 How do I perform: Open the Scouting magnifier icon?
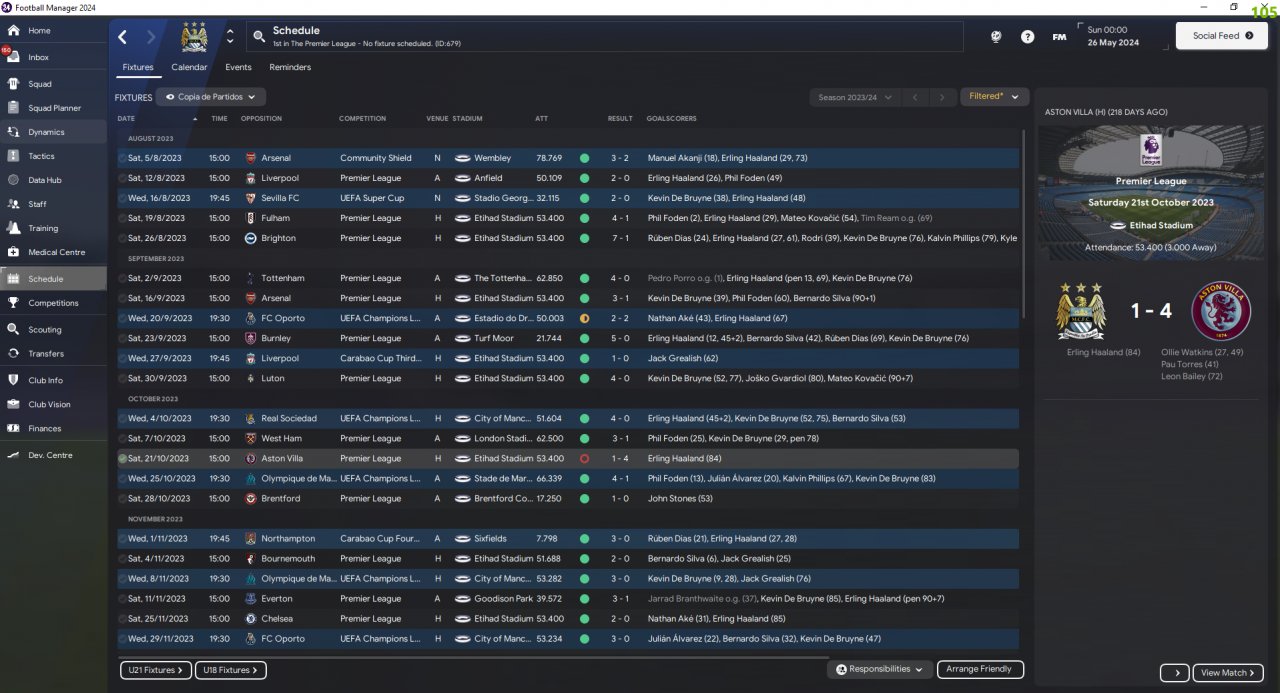(13, 329)
